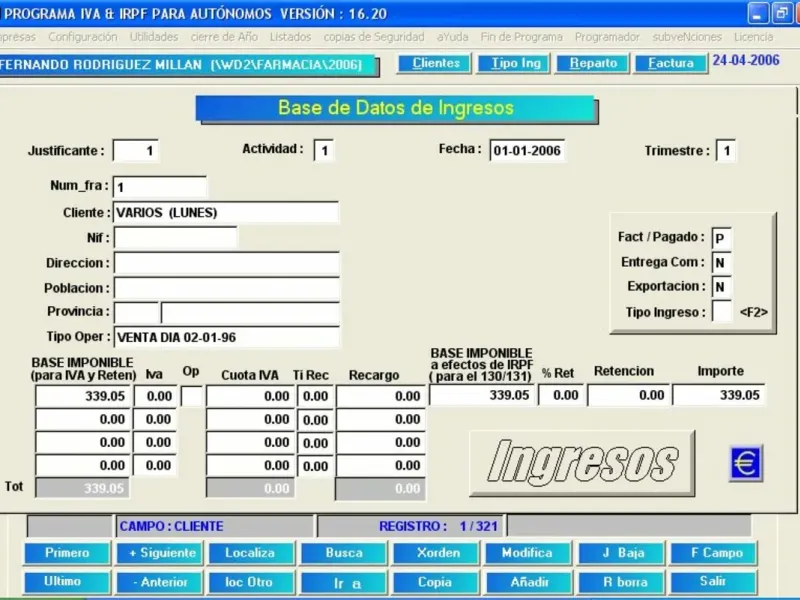Click the Cliente field with VARIOS (LUNES)

point(226,213)
